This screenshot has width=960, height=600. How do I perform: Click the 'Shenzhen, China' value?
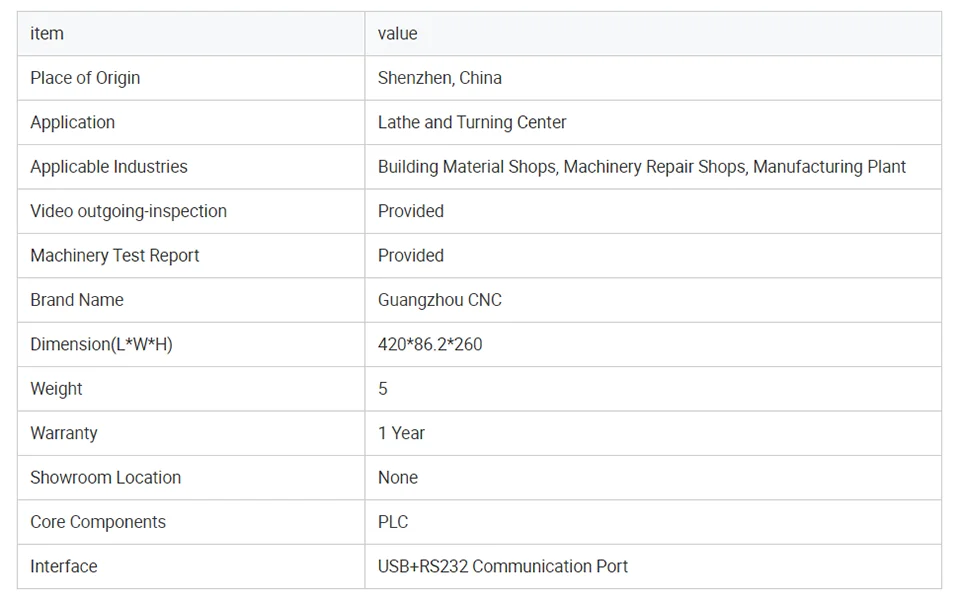pyautogui.click(x=440, y=78)
